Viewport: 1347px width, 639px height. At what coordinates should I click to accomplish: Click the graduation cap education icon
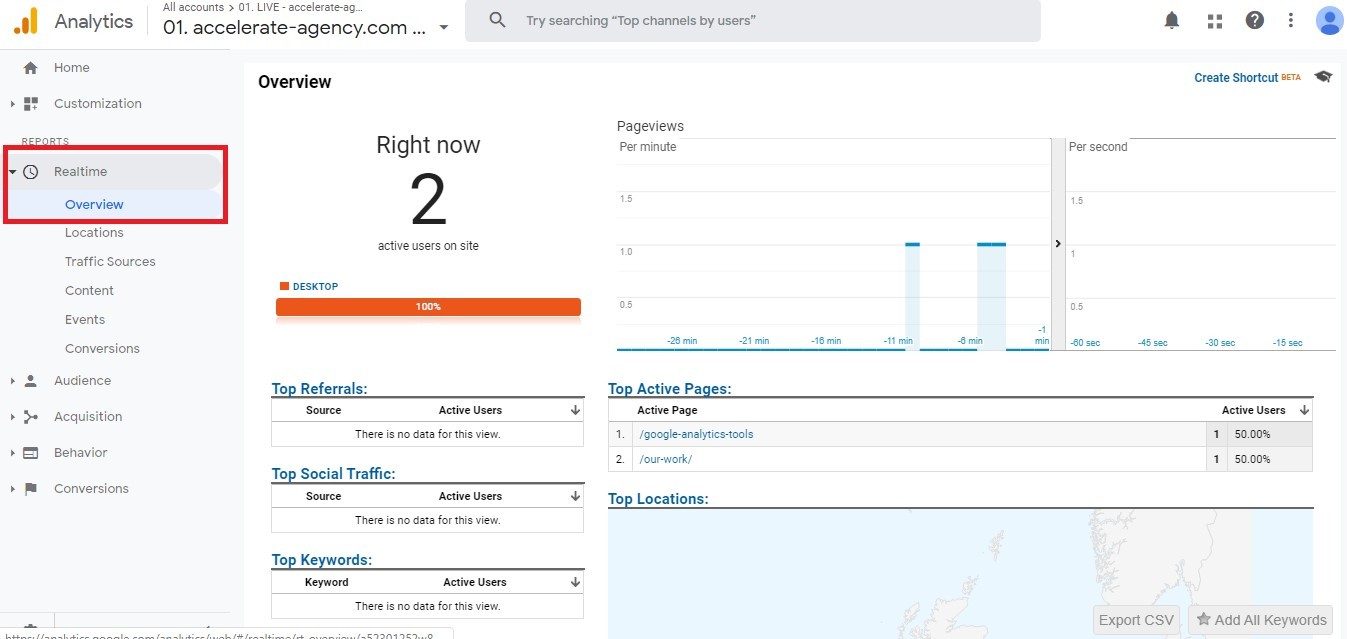click(1323, 77)
